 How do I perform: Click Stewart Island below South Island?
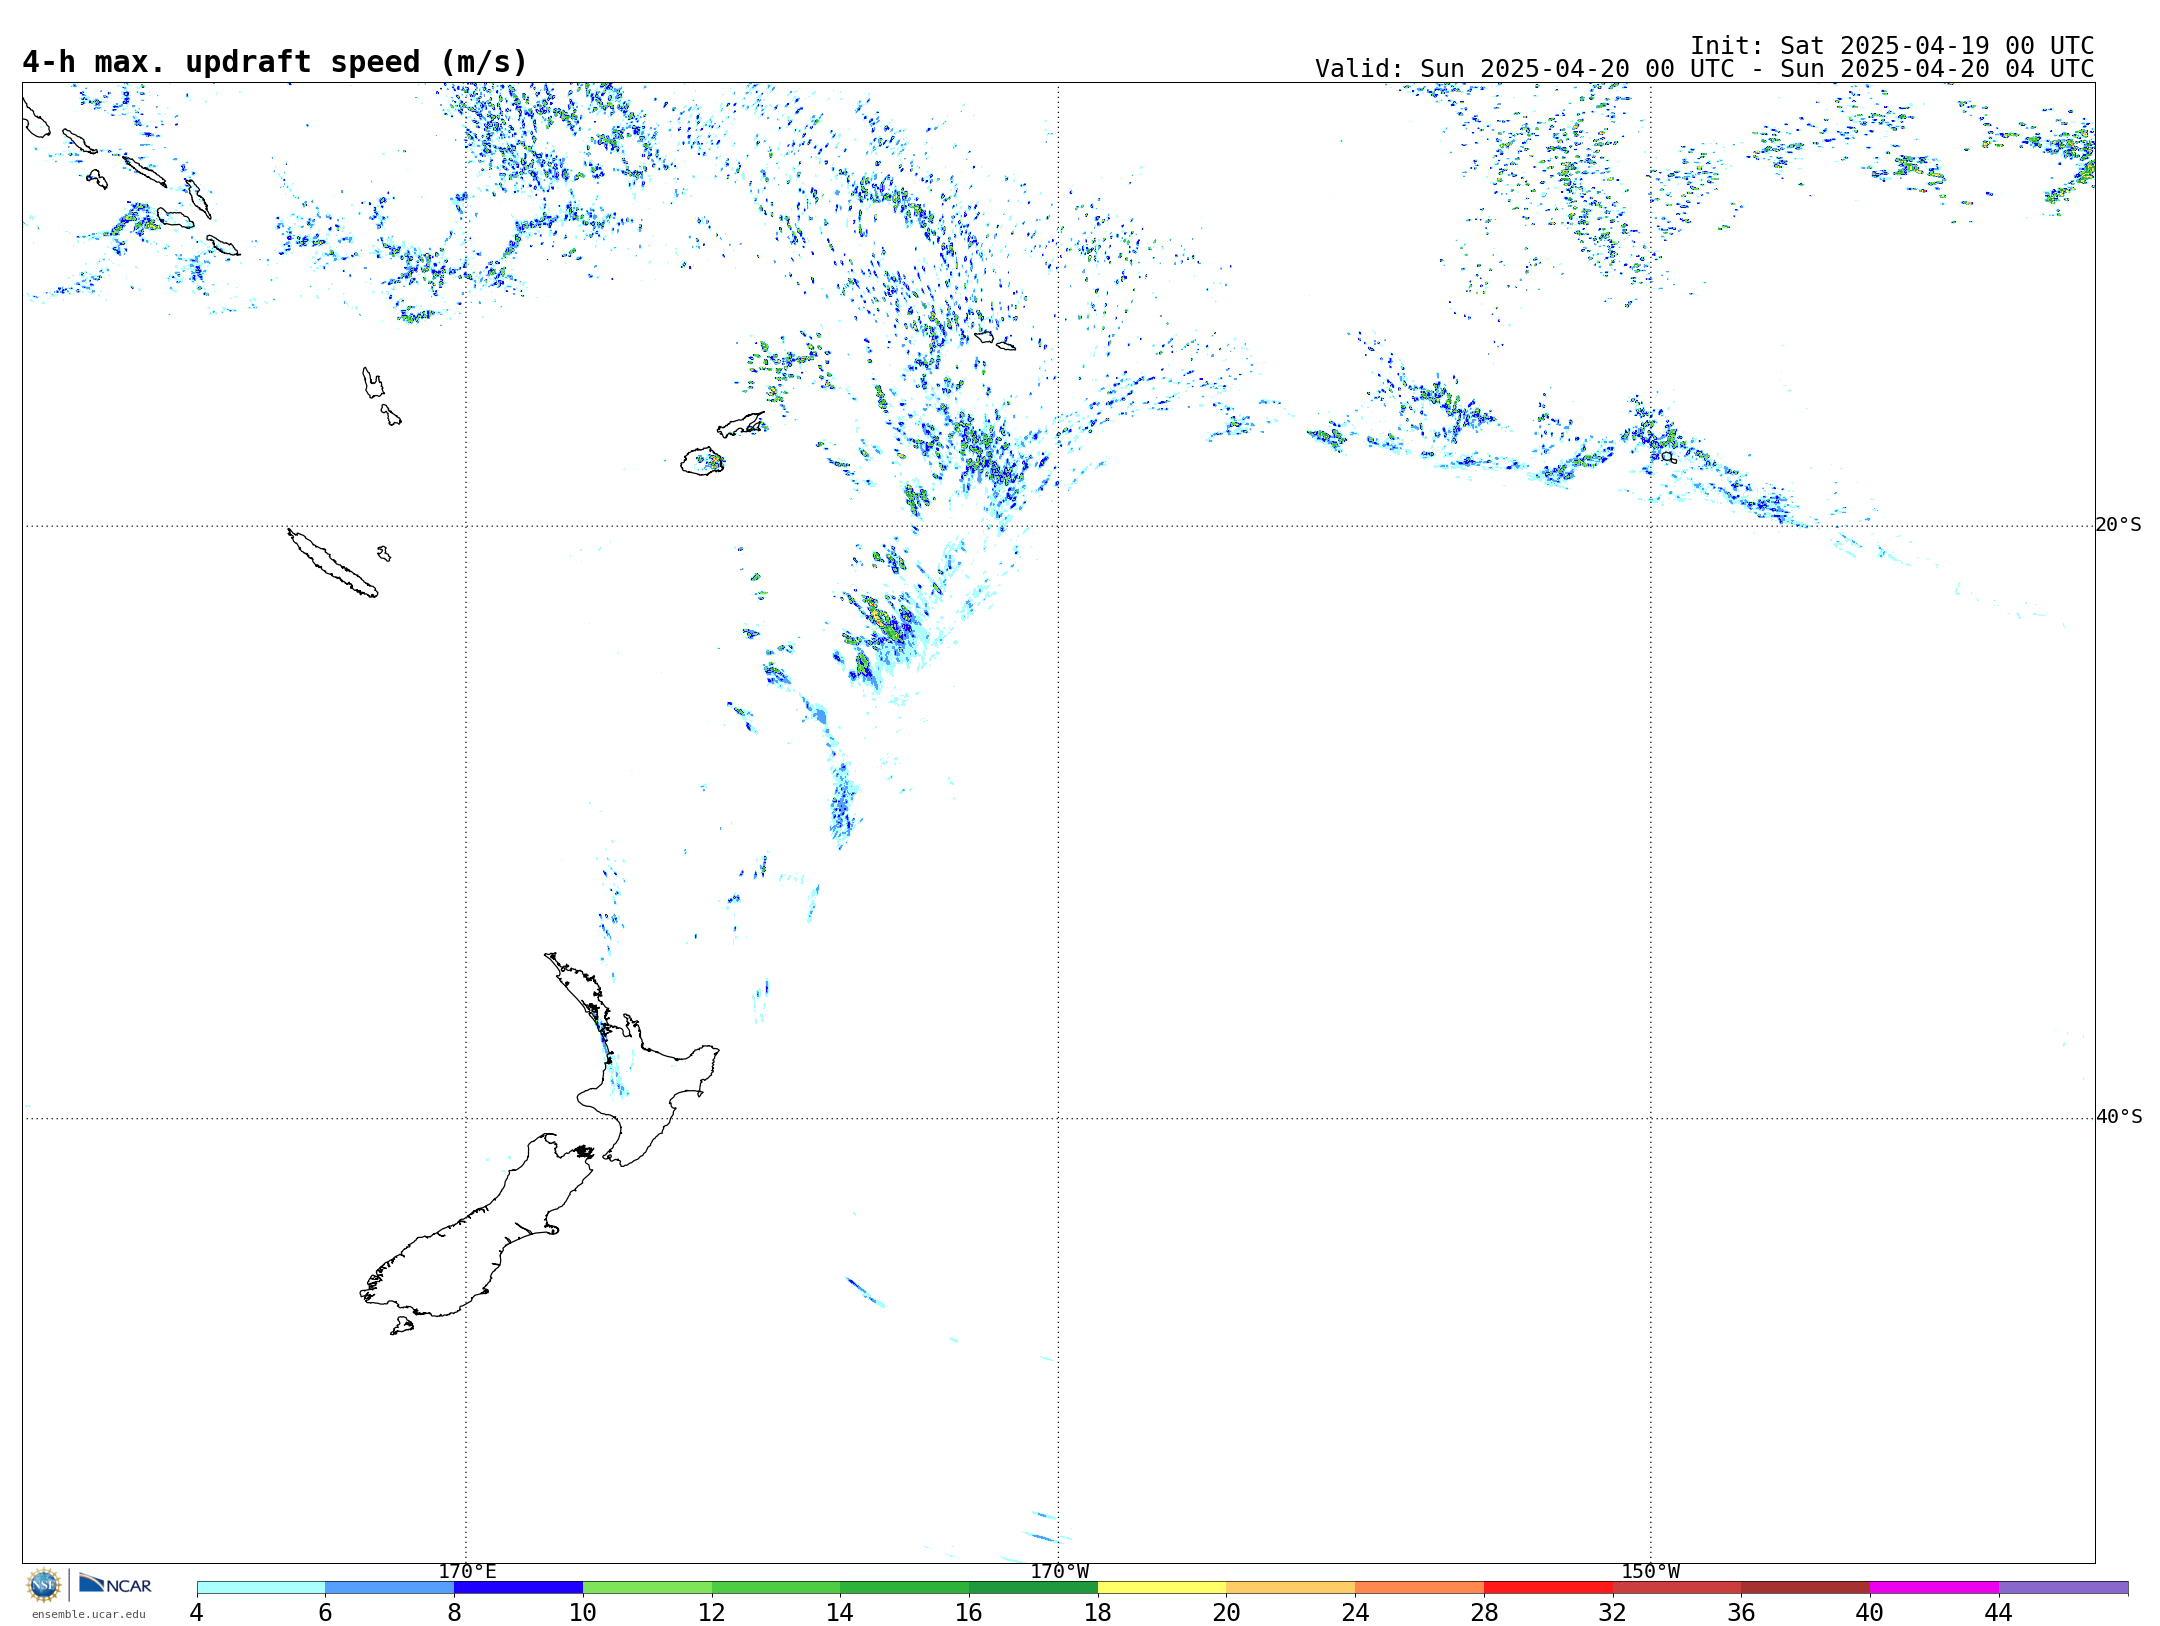tap(402, 1326)
